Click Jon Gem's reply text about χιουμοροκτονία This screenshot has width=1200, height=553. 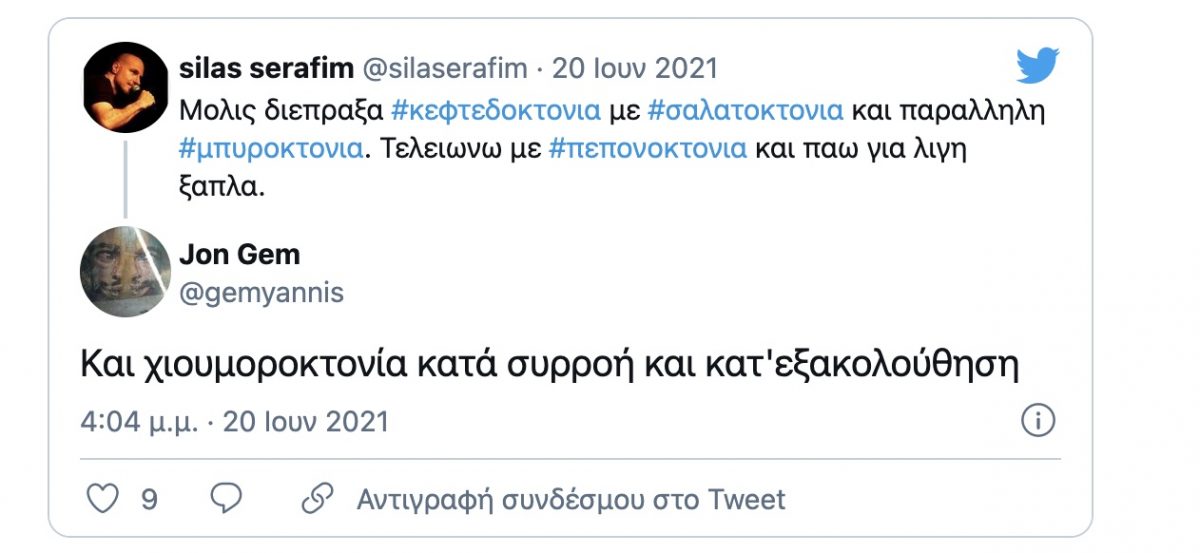coord(549,365)
